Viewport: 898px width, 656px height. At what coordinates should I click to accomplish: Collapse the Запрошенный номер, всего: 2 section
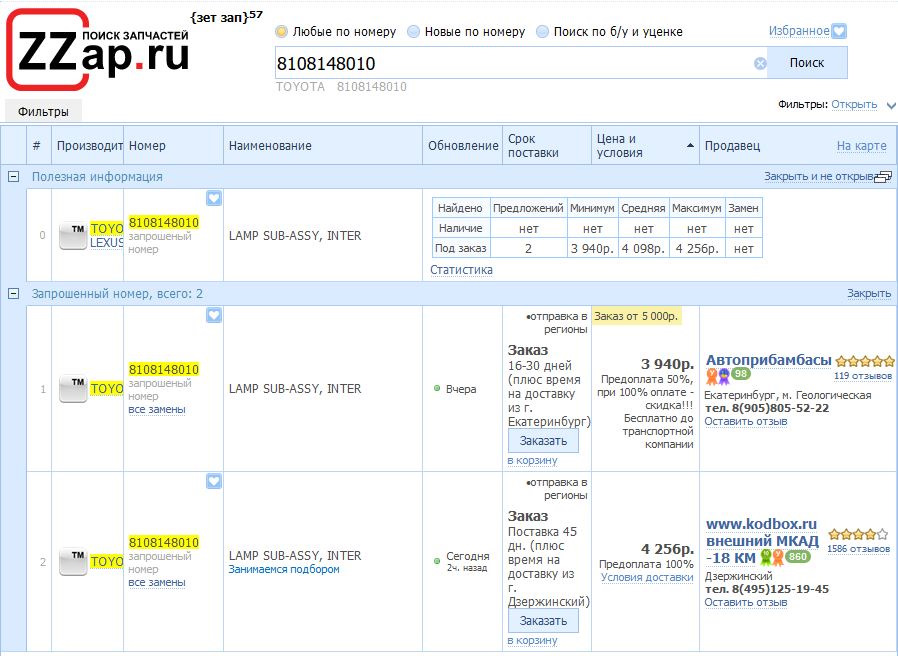click(13, 294)
